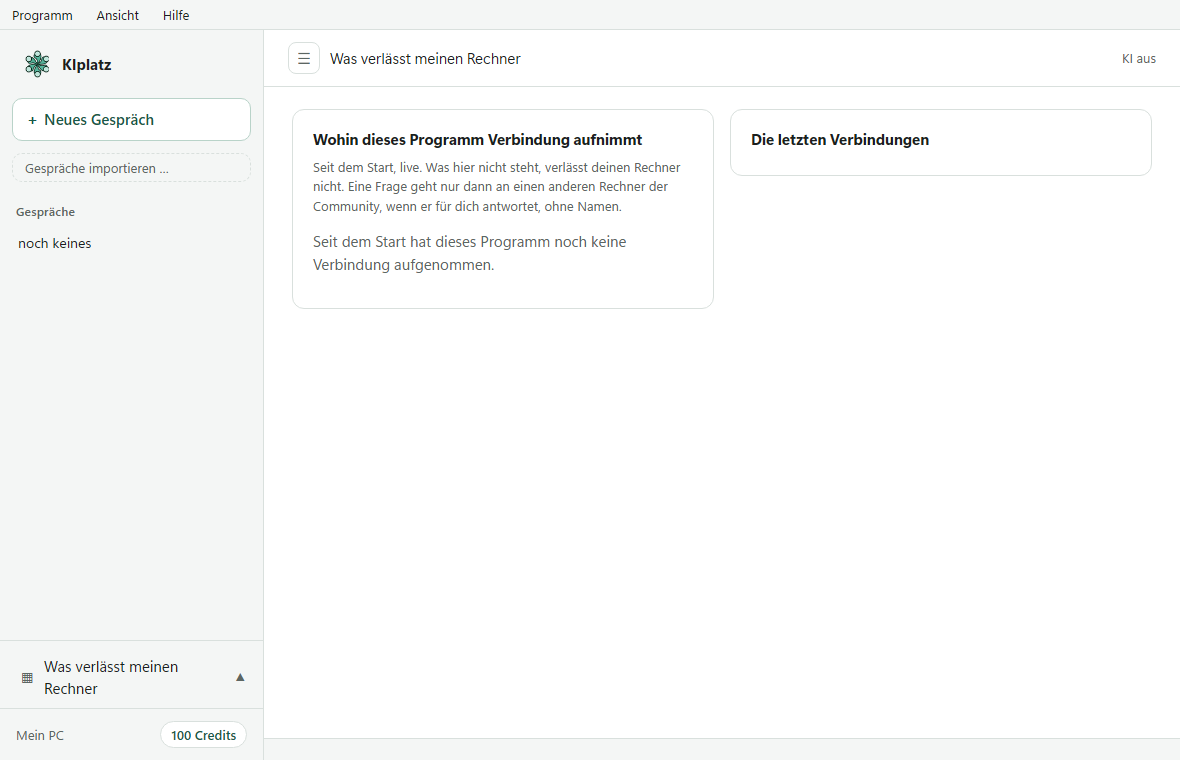This screenshot has height=760, width=1180.
Task: Click the KIplatz app name
Action: point(87,65)
